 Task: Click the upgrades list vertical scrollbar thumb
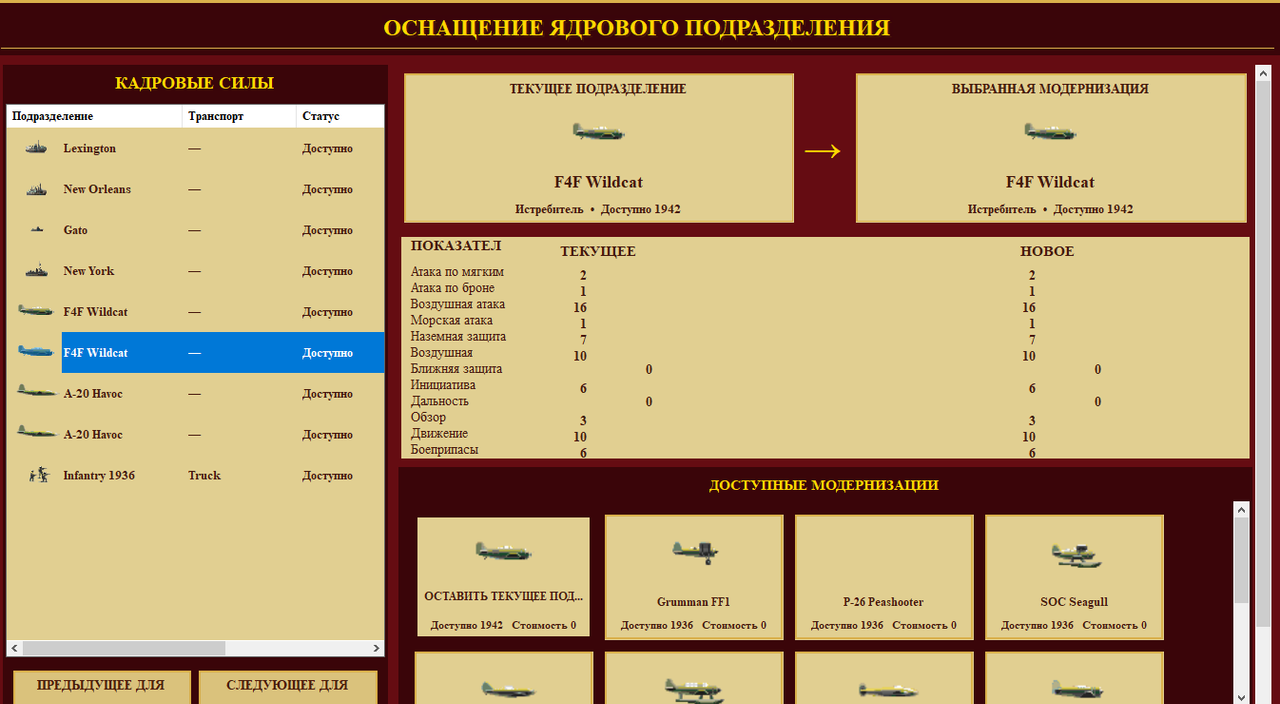1241,560
